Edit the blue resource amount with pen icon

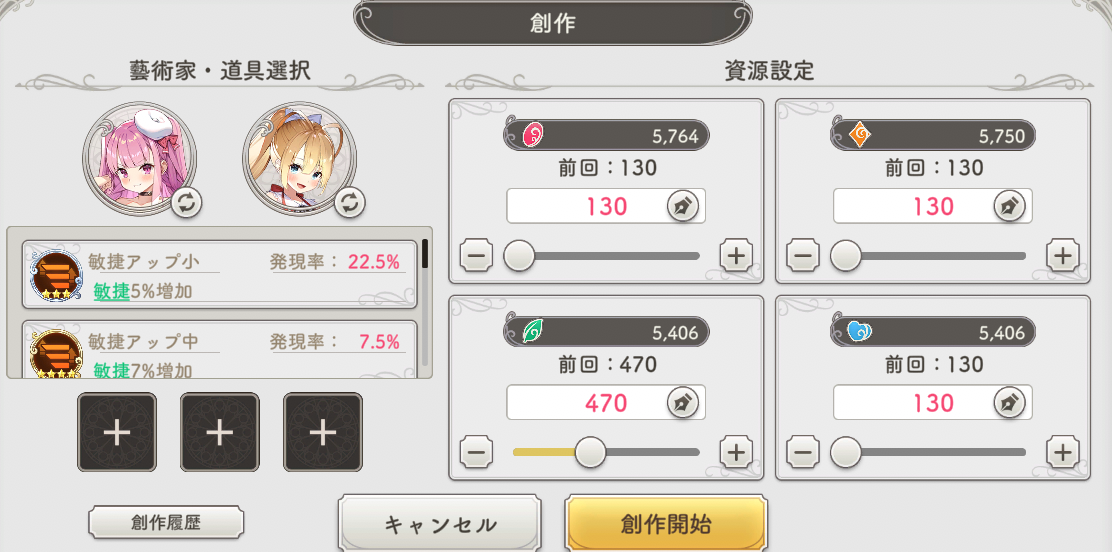(1009, 403)
